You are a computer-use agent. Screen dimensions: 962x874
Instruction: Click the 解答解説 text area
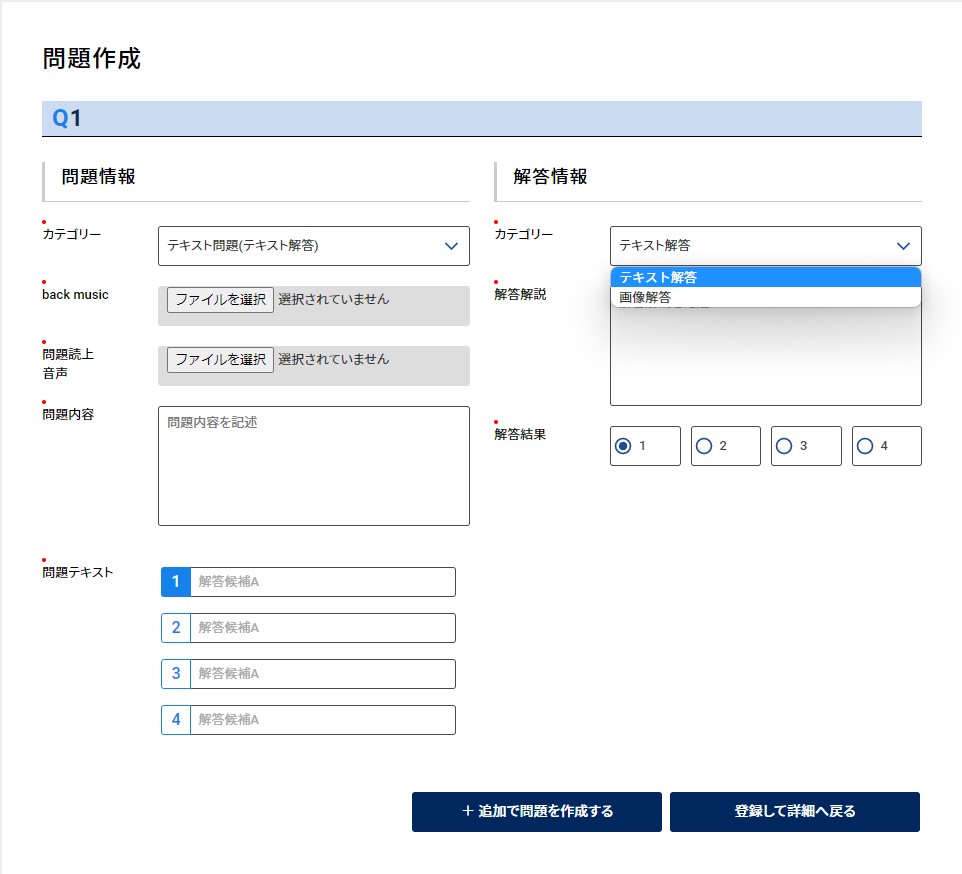(x=765, y=360)
